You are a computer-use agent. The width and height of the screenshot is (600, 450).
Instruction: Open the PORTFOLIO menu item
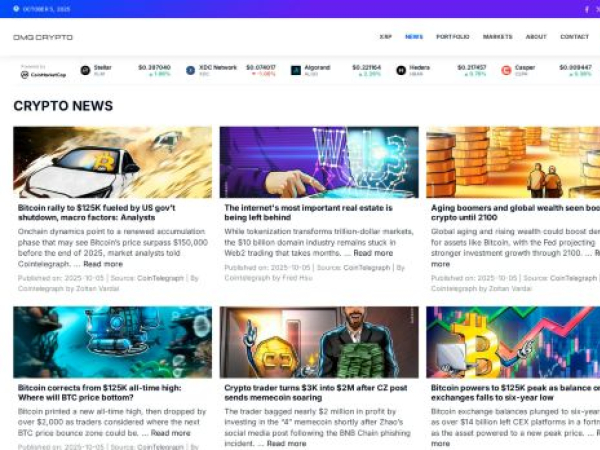(x=453, y=37)
